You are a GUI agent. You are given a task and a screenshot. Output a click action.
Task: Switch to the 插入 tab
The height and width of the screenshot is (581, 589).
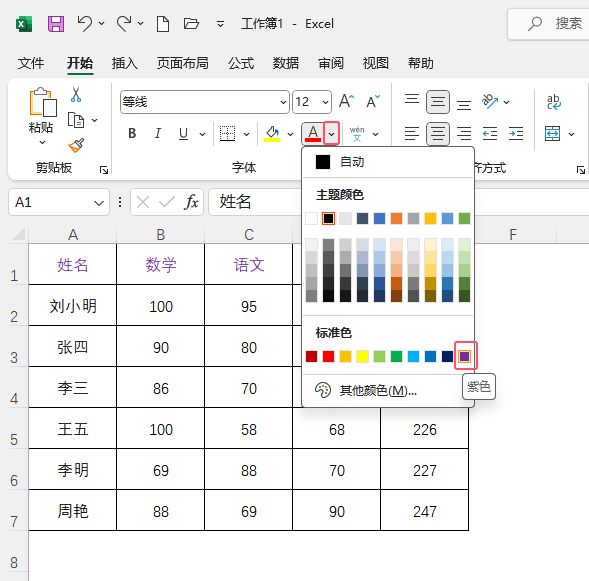click(x=125, y=63)
